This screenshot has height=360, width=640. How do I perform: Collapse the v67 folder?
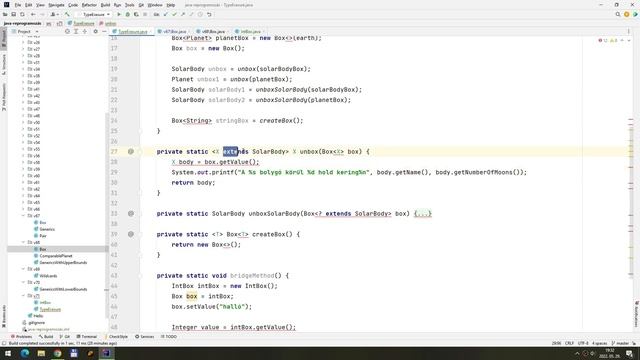point(23,216)
